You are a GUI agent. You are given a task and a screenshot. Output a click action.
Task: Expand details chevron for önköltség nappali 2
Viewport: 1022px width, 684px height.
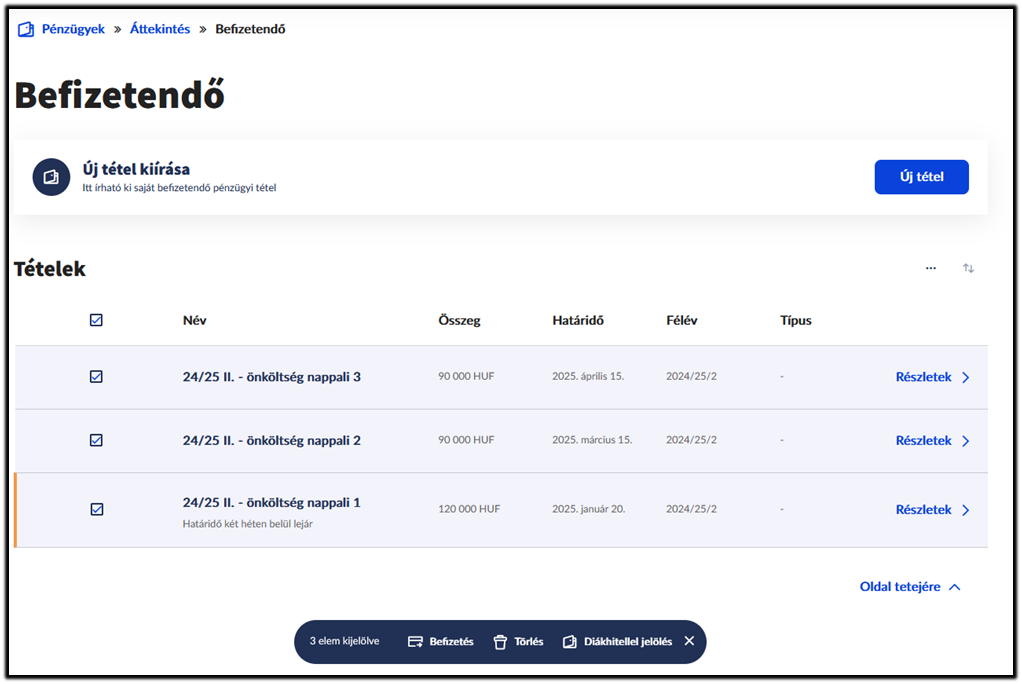click(x=965, y=441)
